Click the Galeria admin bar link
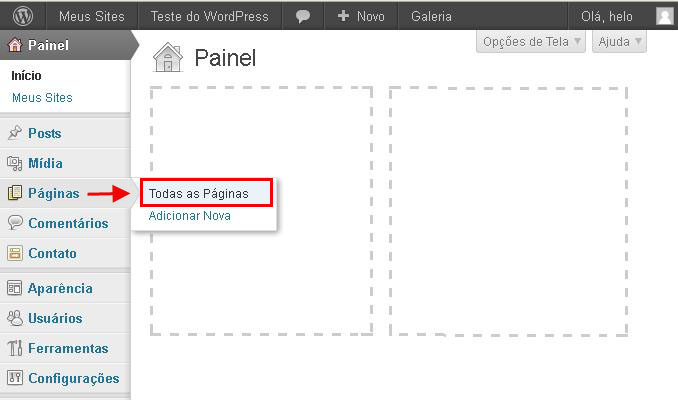 pos(431,16)
